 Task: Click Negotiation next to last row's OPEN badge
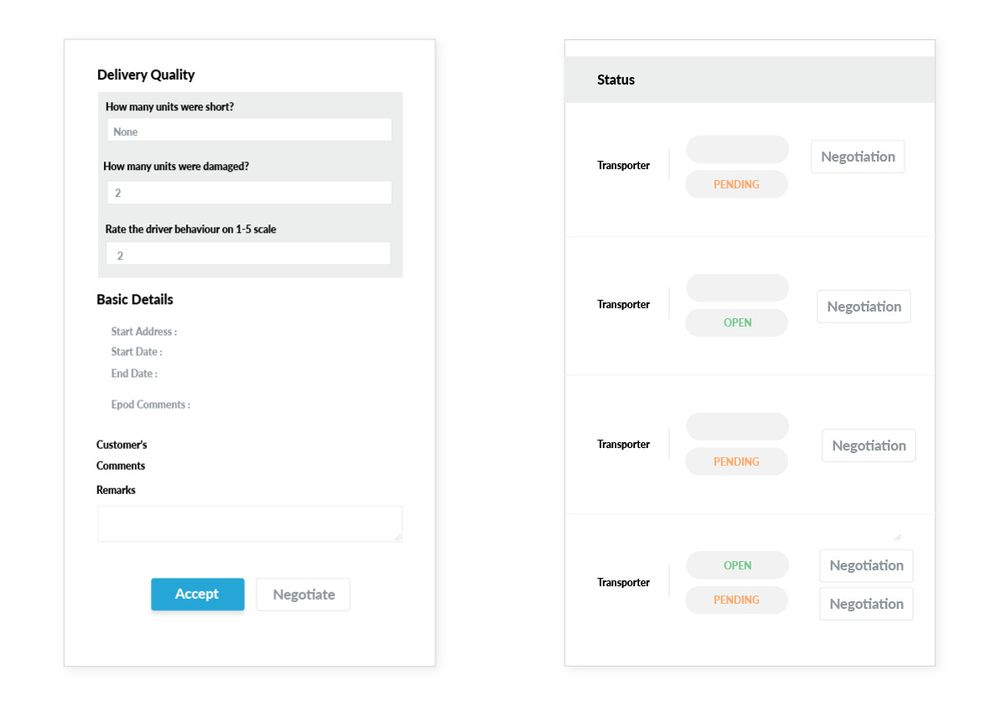(866, 565)
